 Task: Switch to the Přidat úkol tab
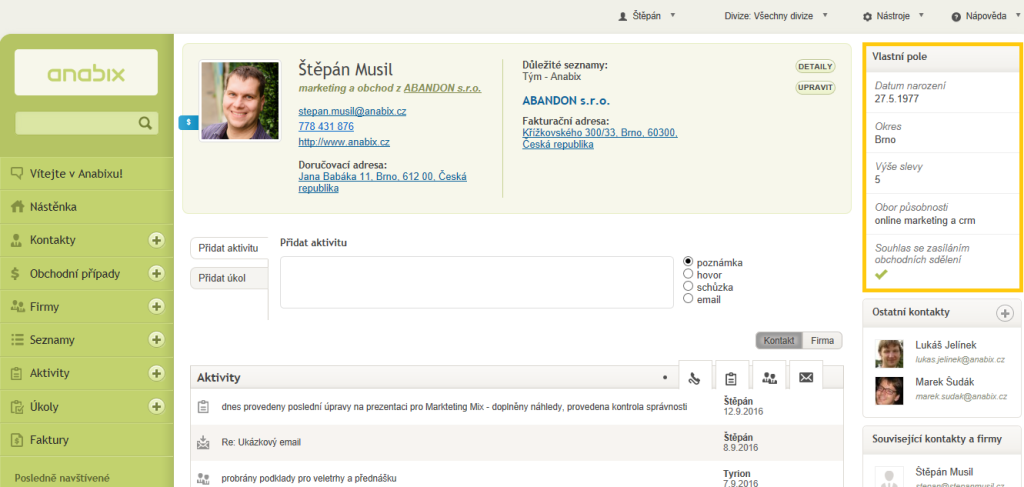[222, 277]
